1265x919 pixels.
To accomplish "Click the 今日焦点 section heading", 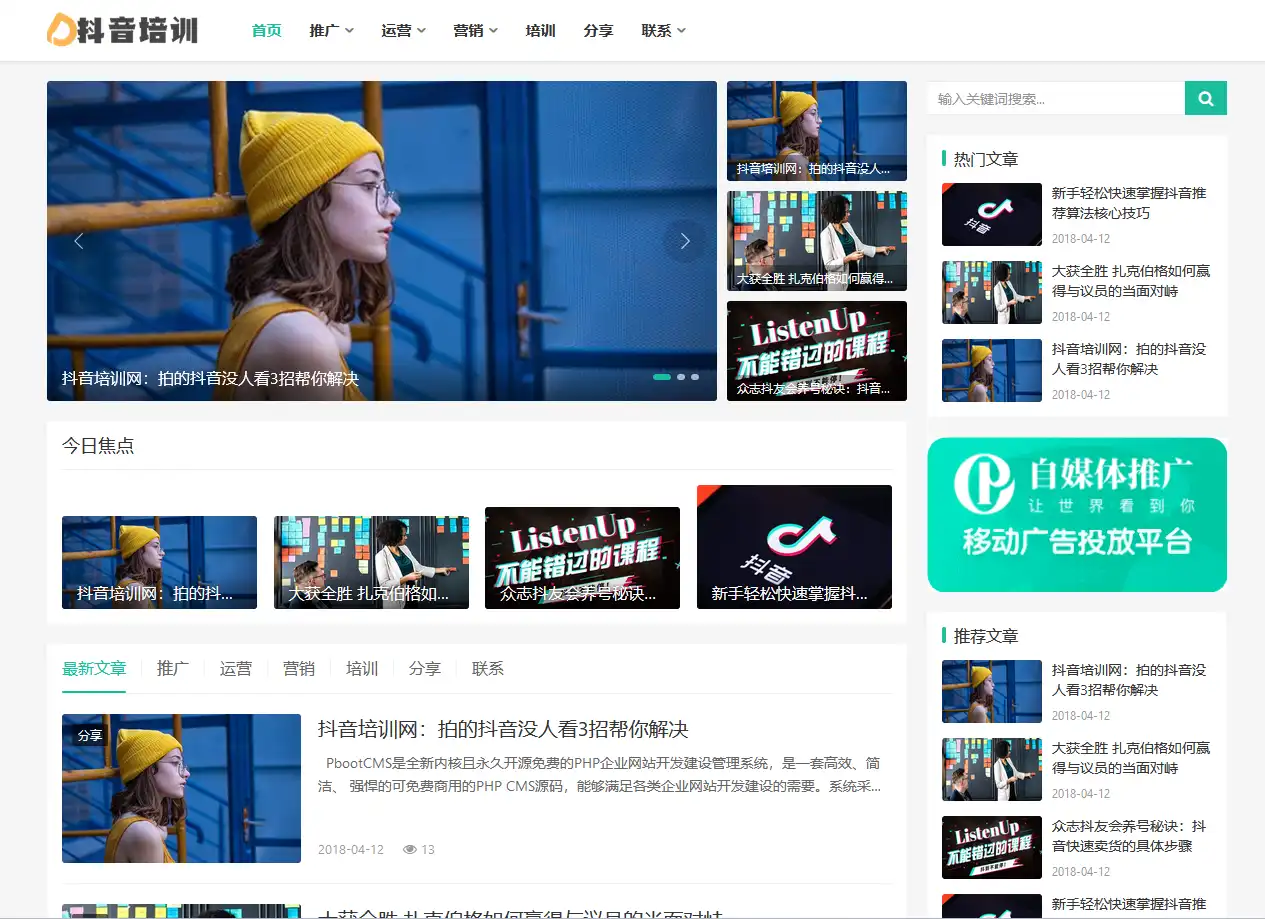I will tap(98, 446).
